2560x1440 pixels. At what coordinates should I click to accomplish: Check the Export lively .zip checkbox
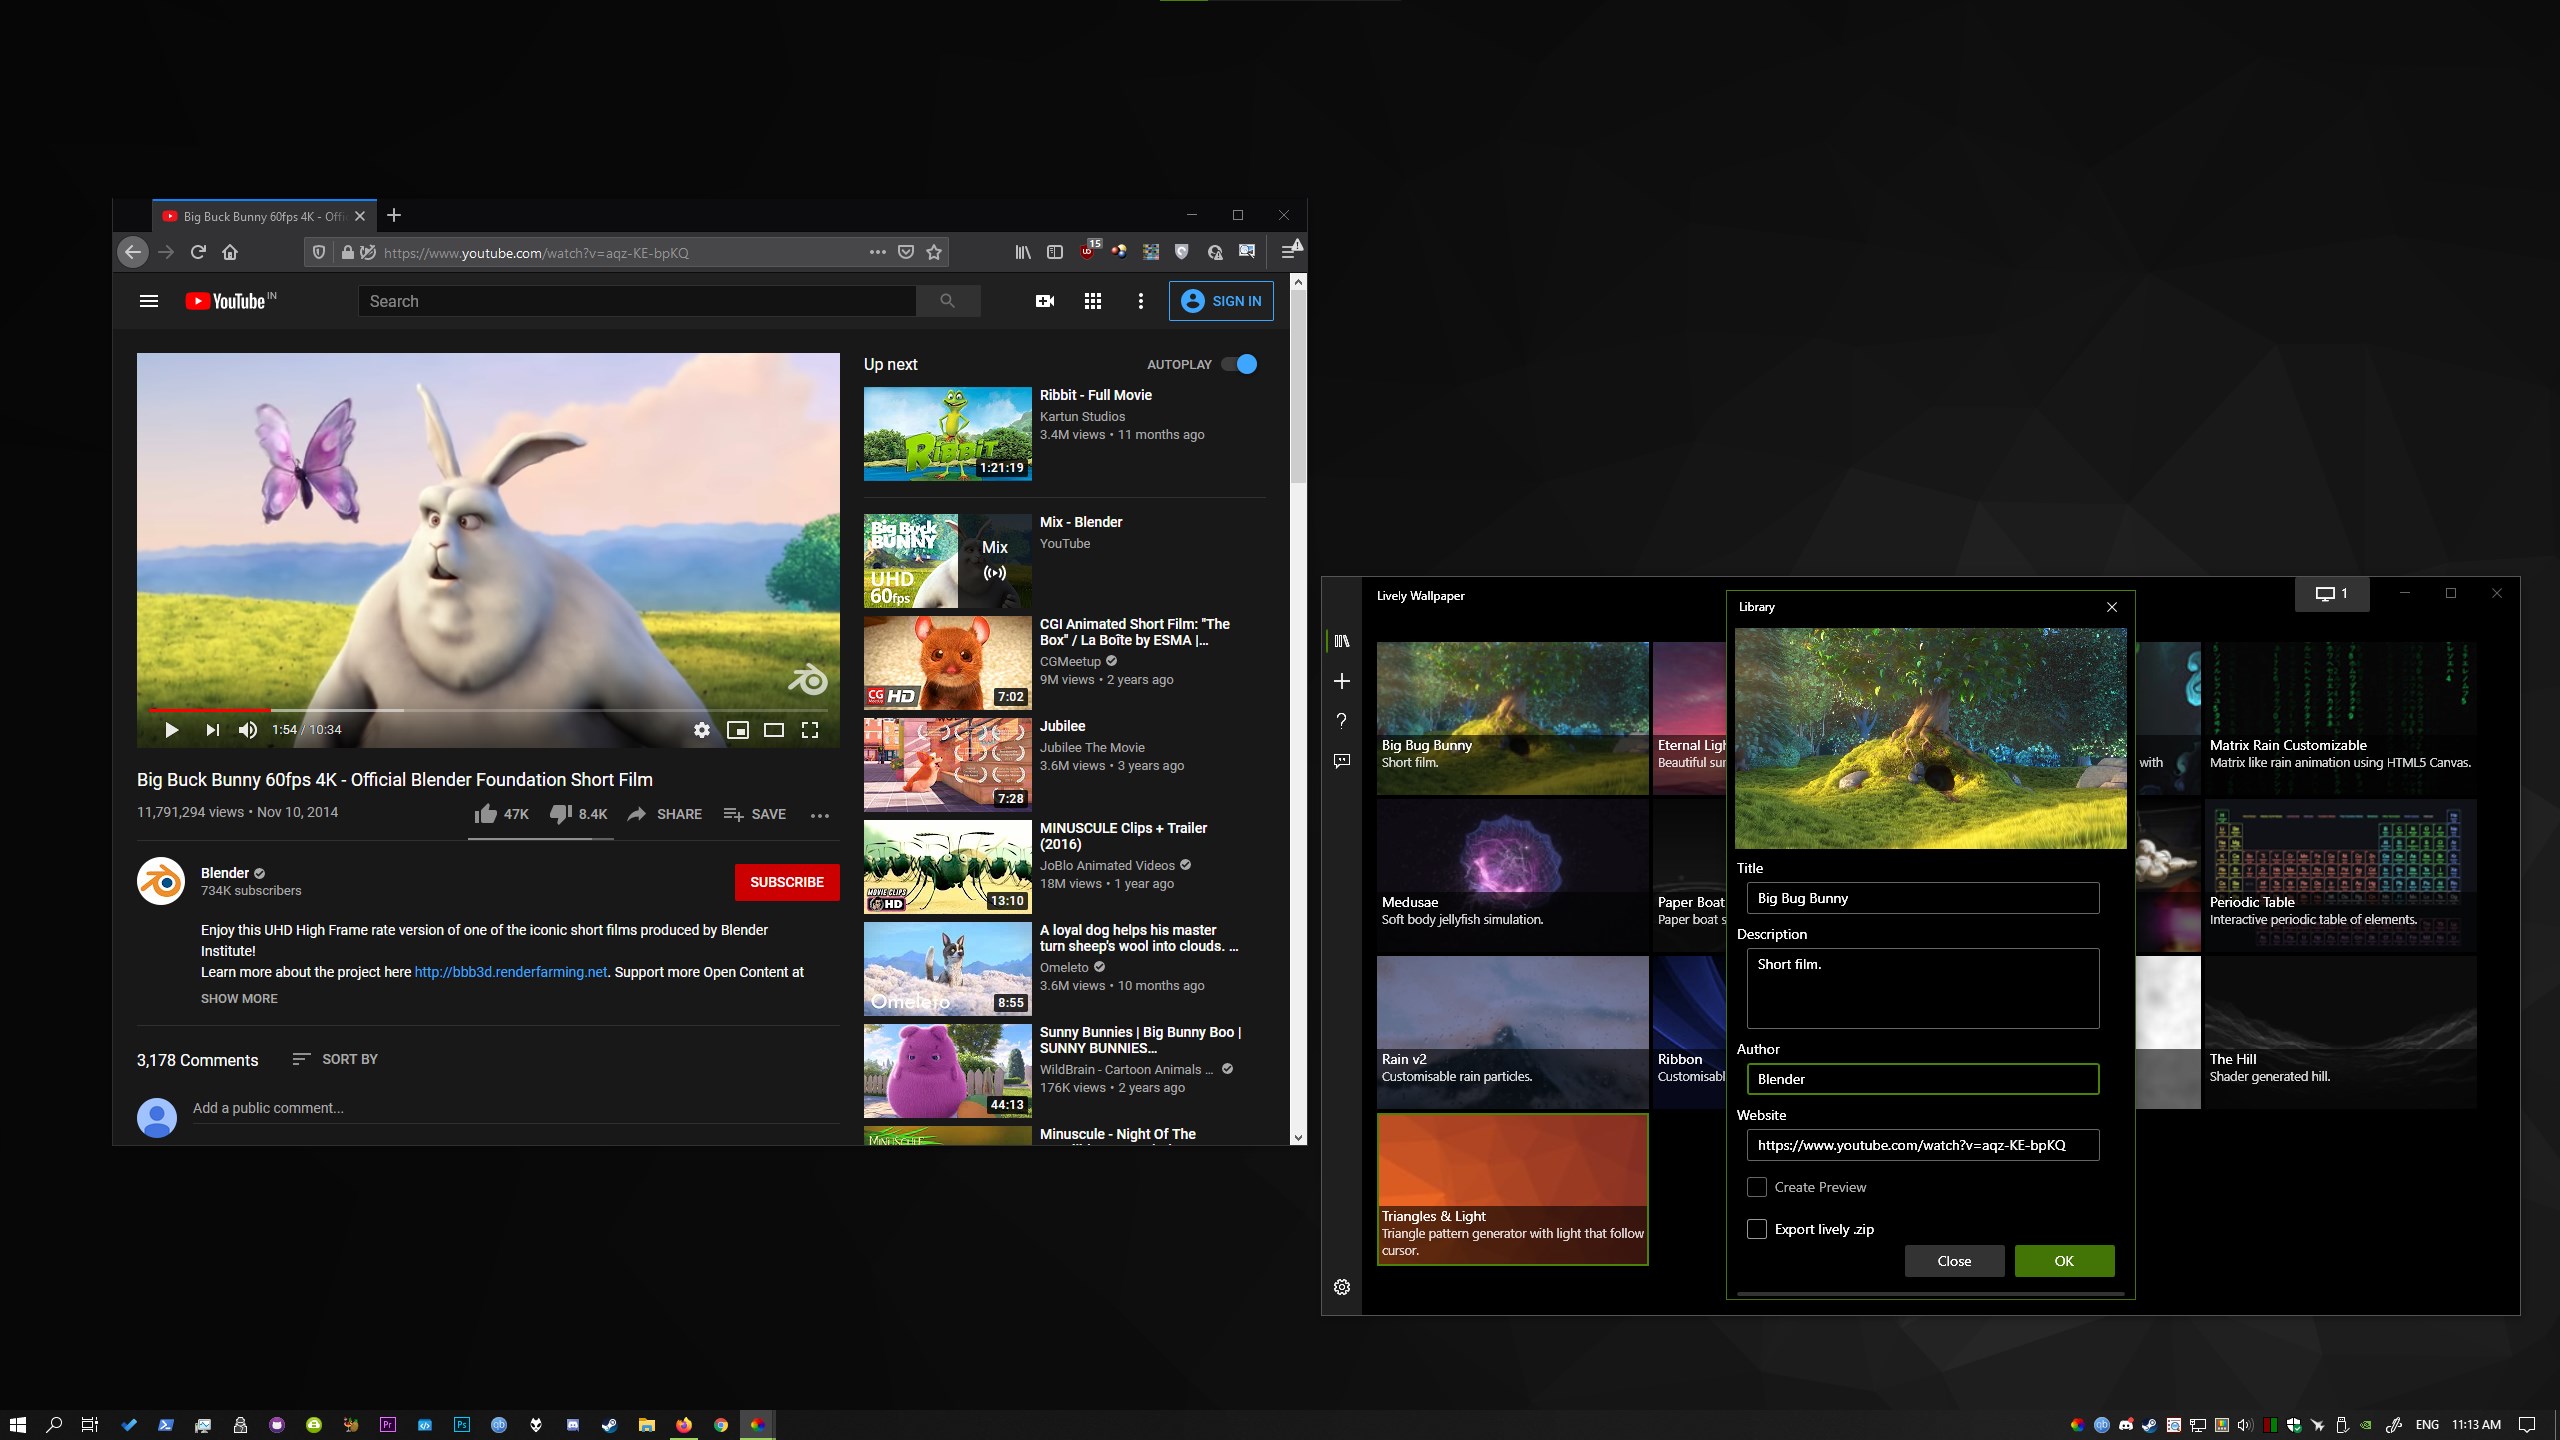[1757, 1229]
